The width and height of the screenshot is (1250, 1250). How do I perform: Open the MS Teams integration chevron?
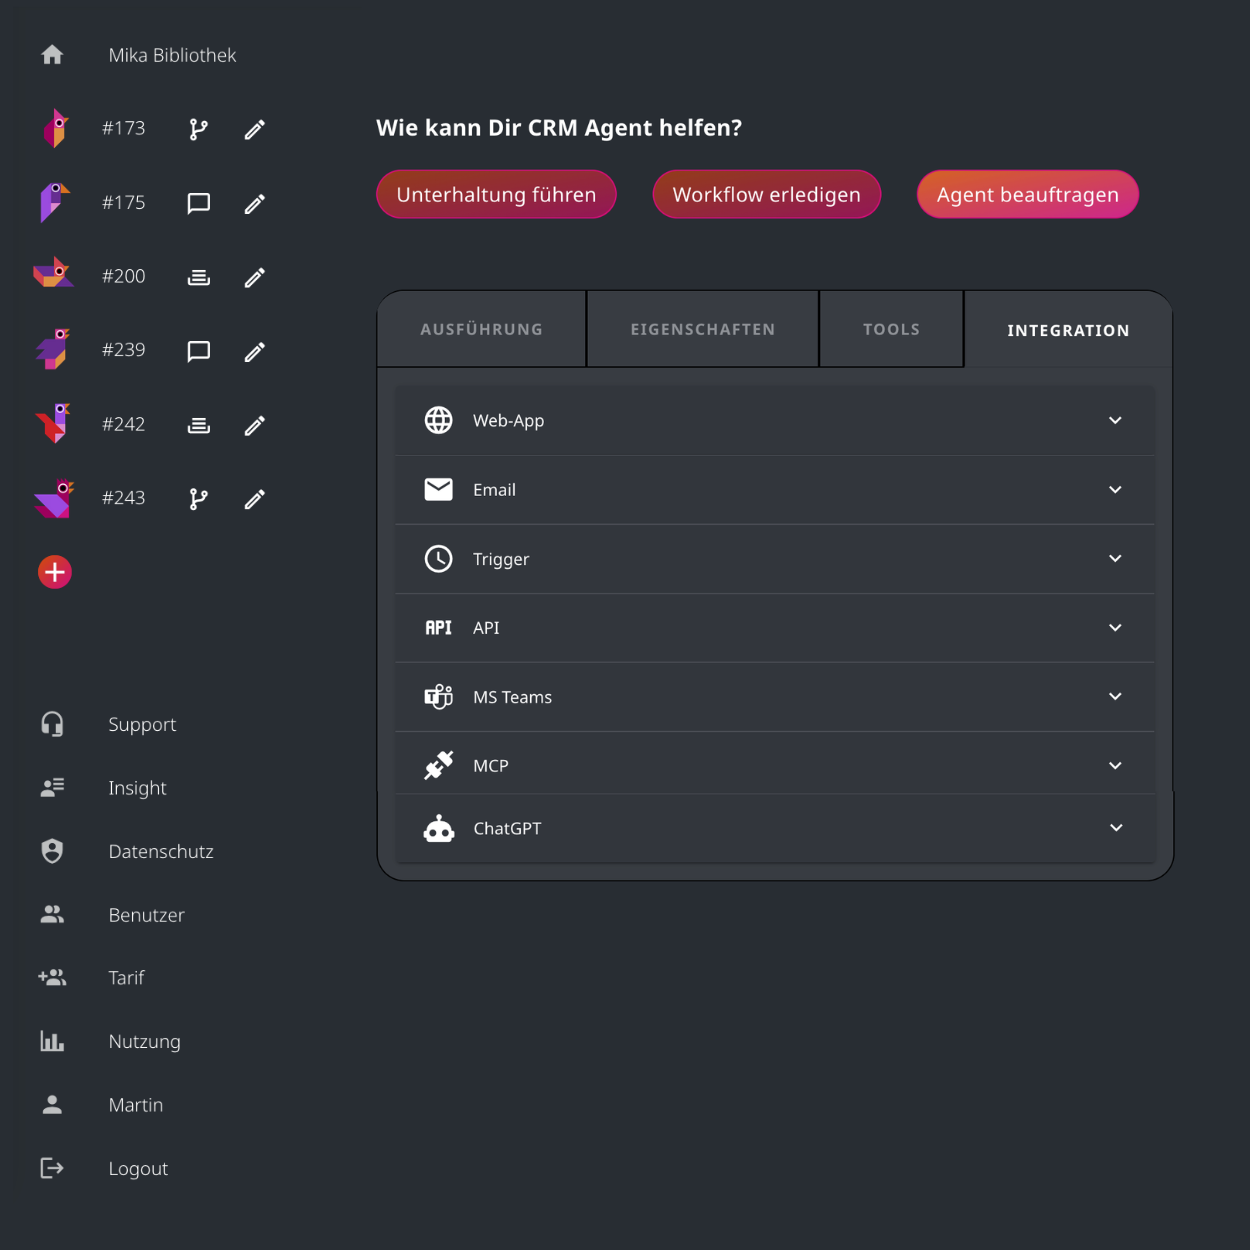tap(1115, 697)
